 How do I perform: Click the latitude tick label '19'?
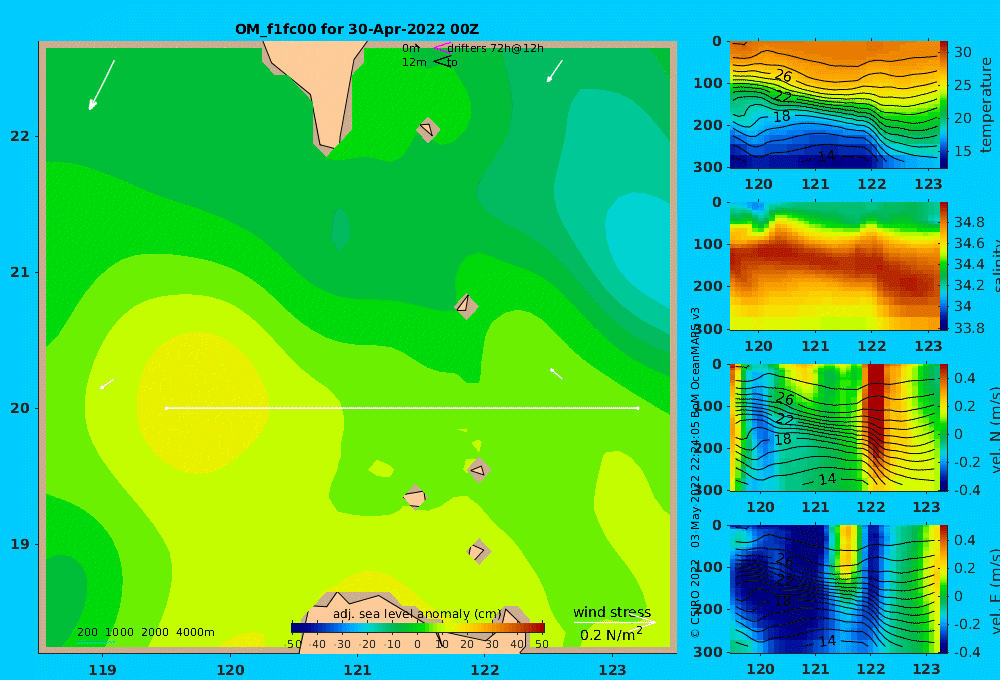(x=20, y=544)
